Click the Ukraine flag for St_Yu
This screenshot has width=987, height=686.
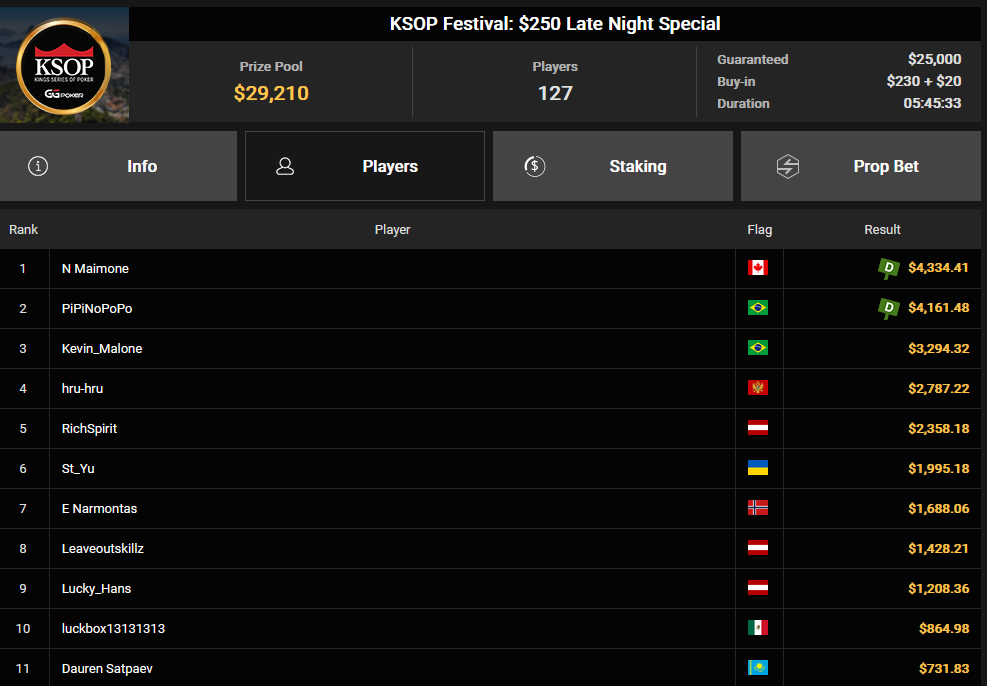pyautogui.click(x=758, y=468)
